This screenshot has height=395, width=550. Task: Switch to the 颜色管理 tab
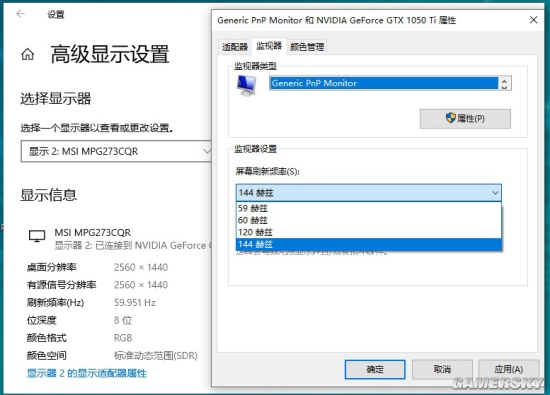click(307, 47)
